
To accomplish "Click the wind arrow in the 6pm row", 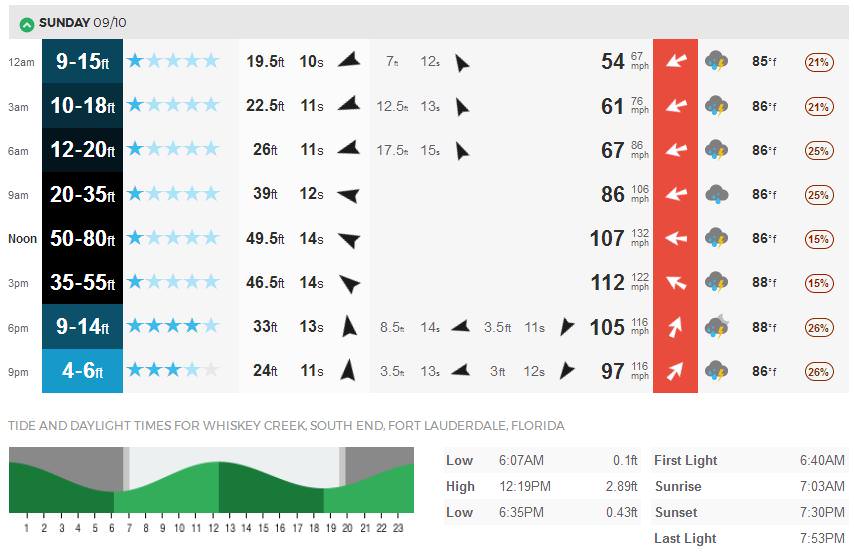I will pos(675,327).
